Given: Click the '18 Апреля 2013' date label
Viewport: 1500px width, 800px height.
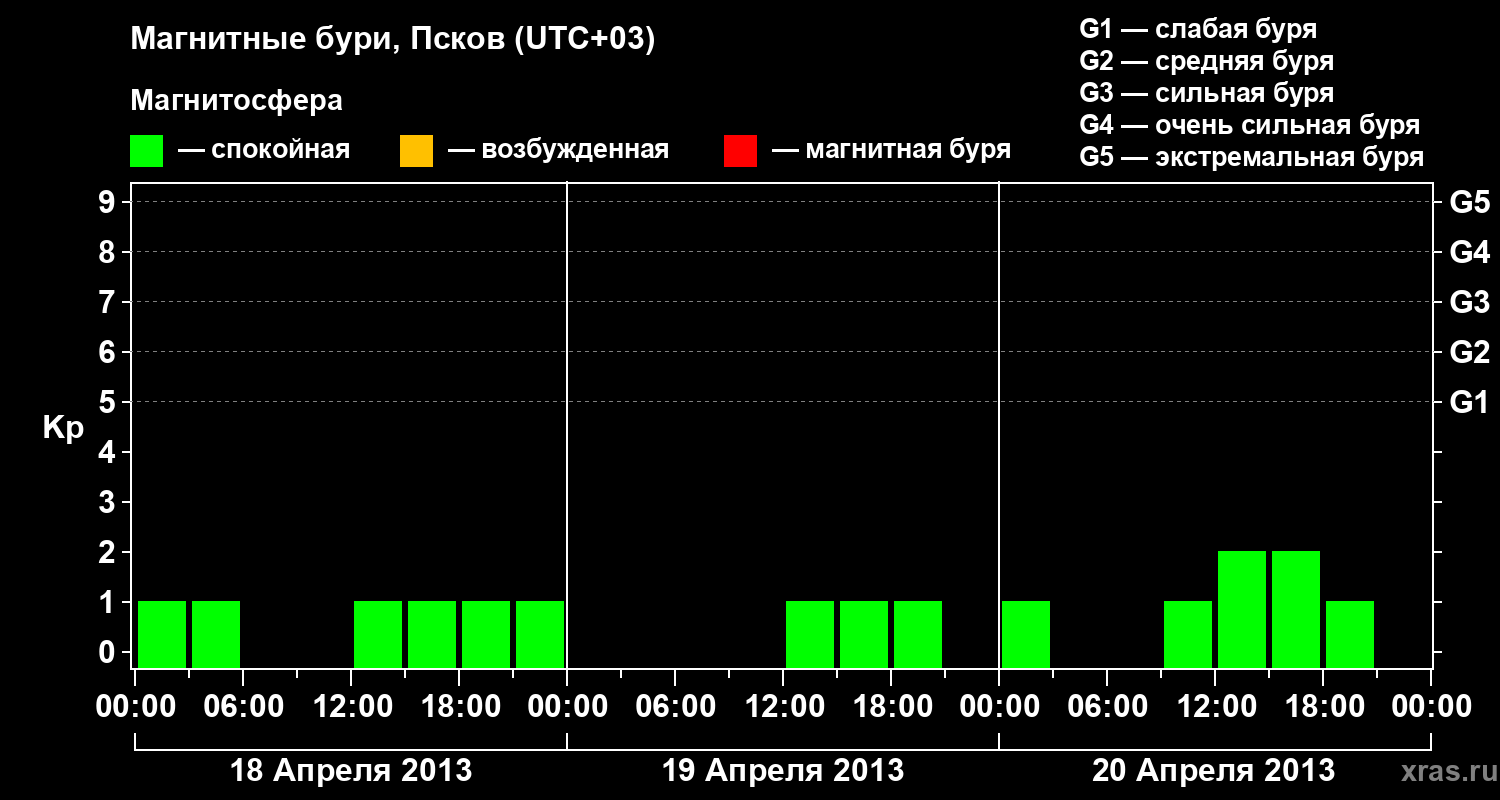Looking at the screenshot, I should [351, 770].
